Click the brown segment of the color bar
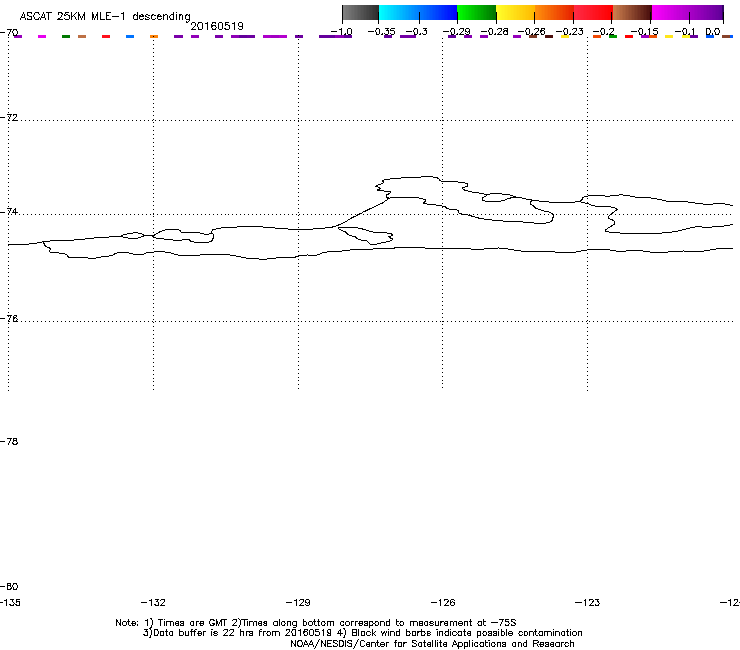The height and width of the screenshot is (650, 740). (632, 13)
